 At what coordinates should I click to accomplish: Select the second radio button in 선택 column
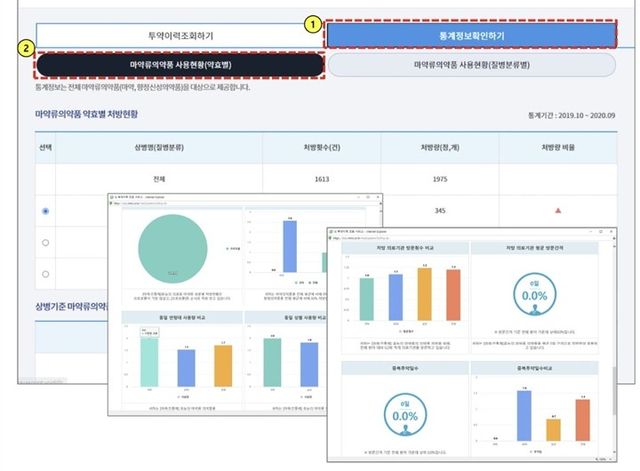pyautogui.click(x=46, y=243)
